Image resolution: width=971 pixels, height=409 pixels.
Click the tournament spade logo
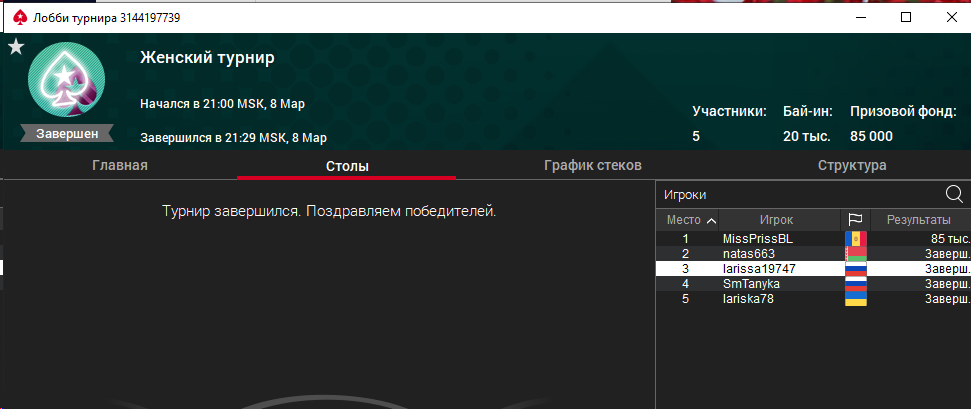(x=66, y=81)
